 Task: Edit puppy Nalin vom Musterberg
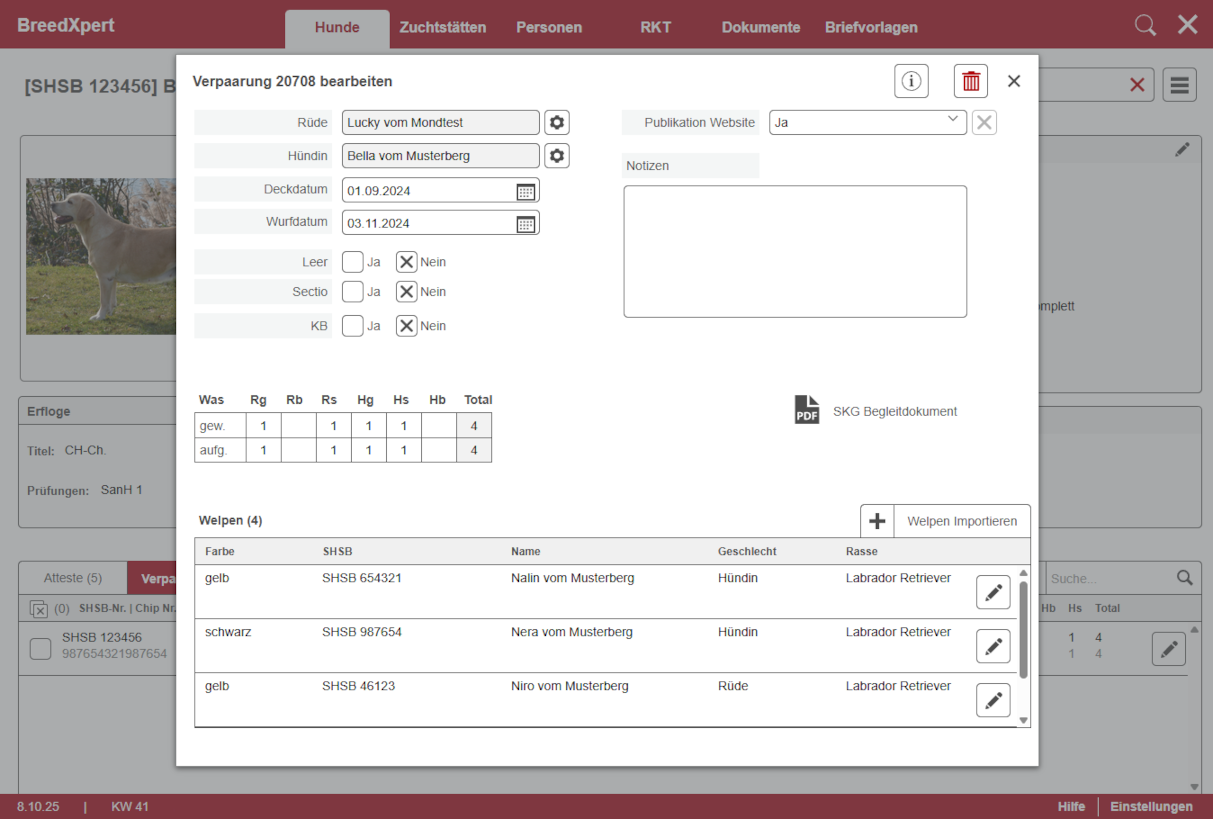click(993, 592)
